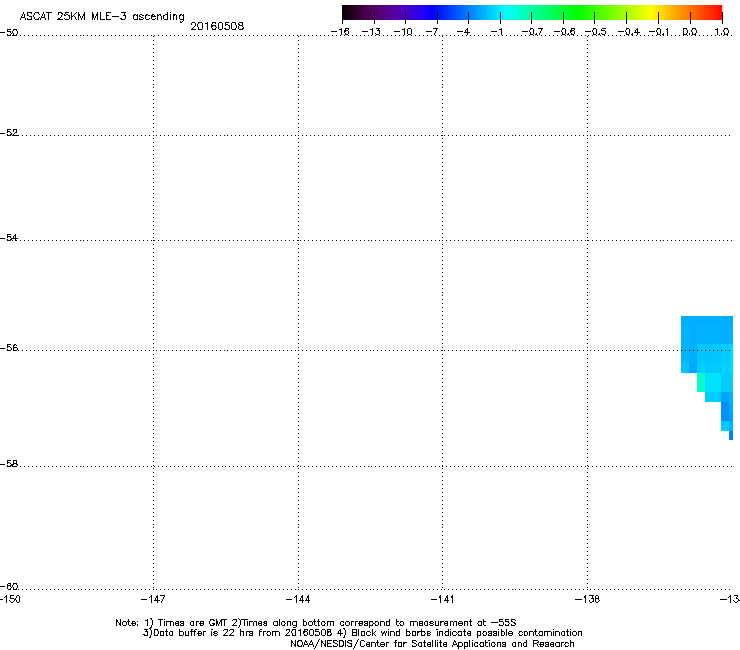Screen dimensions: 740x650
Task: Click the "-54" latitude axis label
Action: point(9,238)
